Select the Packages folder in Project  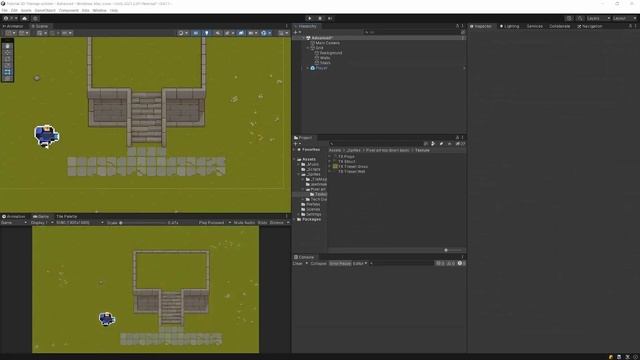(x=311, y=220)
